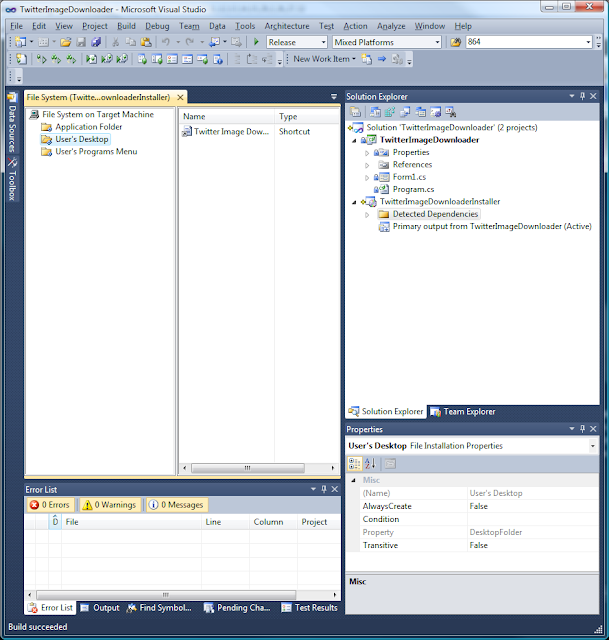The image size is (609, 640).
Task: Toggle auto-hide pin on Solution Explorer
Action: [x=582, y=96]
